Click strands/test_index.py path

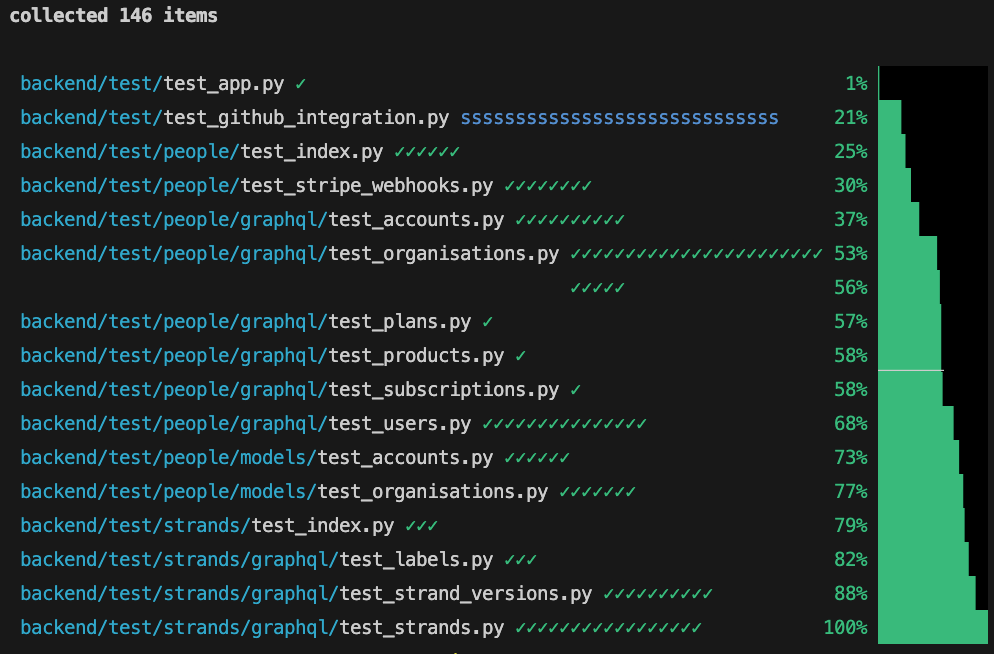tap(207, 526)
